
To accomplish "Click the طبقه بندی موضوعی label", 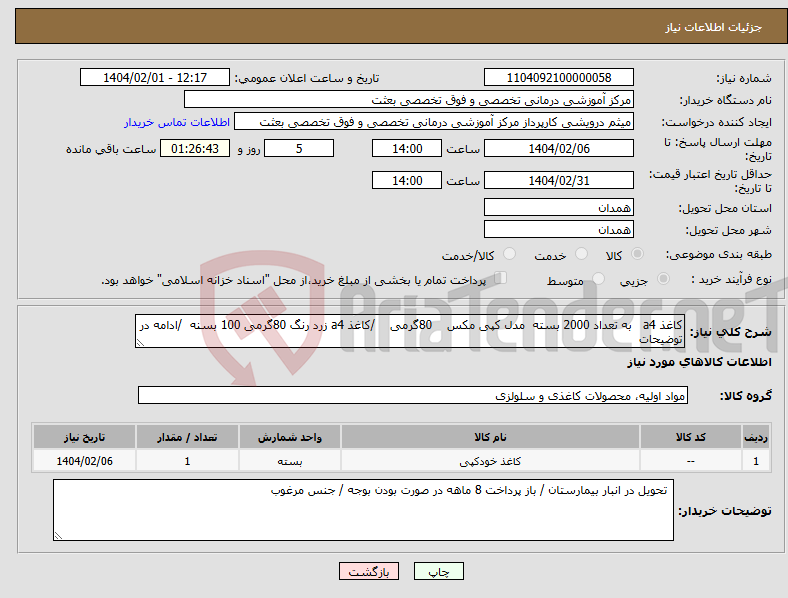I will (719, 254).
